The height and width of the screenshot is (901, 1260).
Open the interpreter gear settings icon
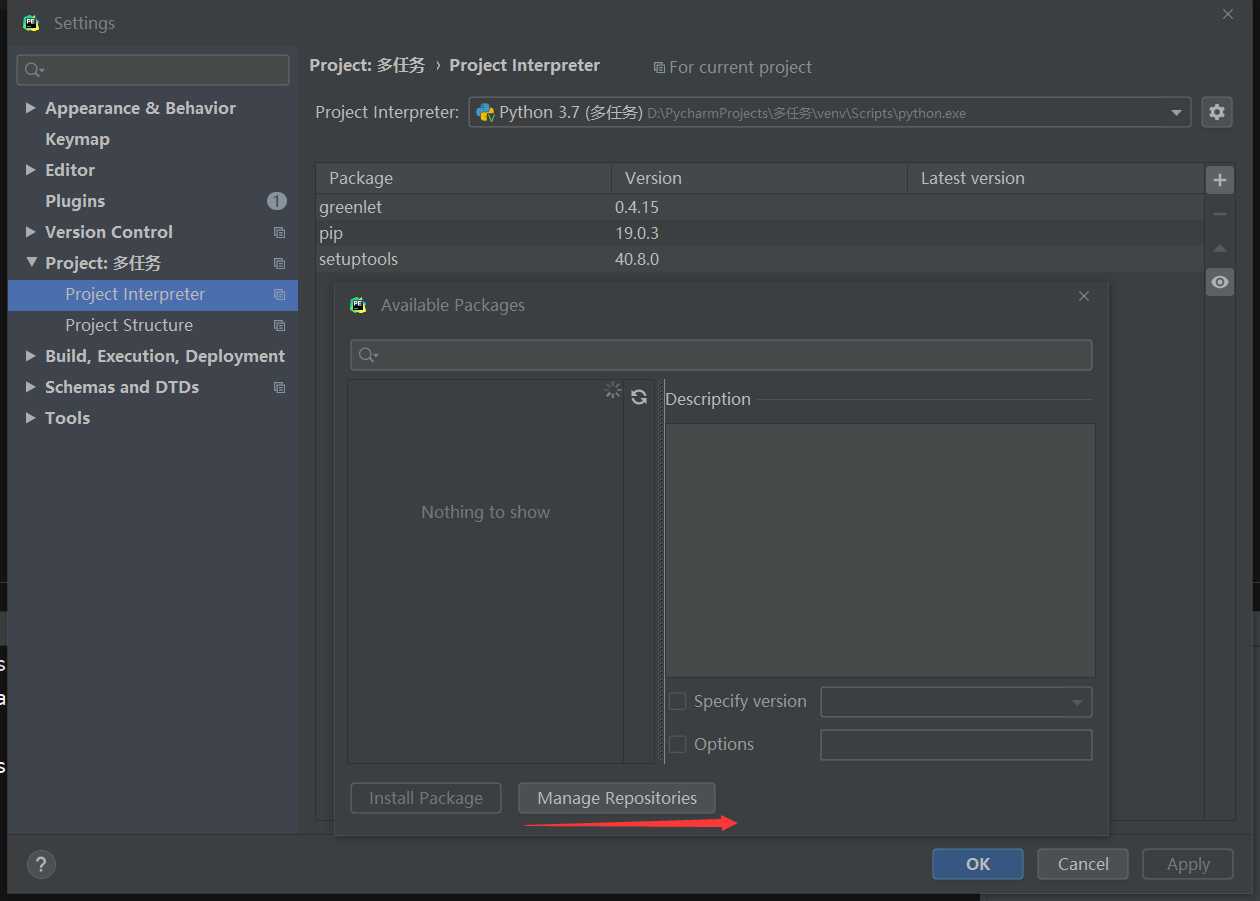tap(1217, 112)
